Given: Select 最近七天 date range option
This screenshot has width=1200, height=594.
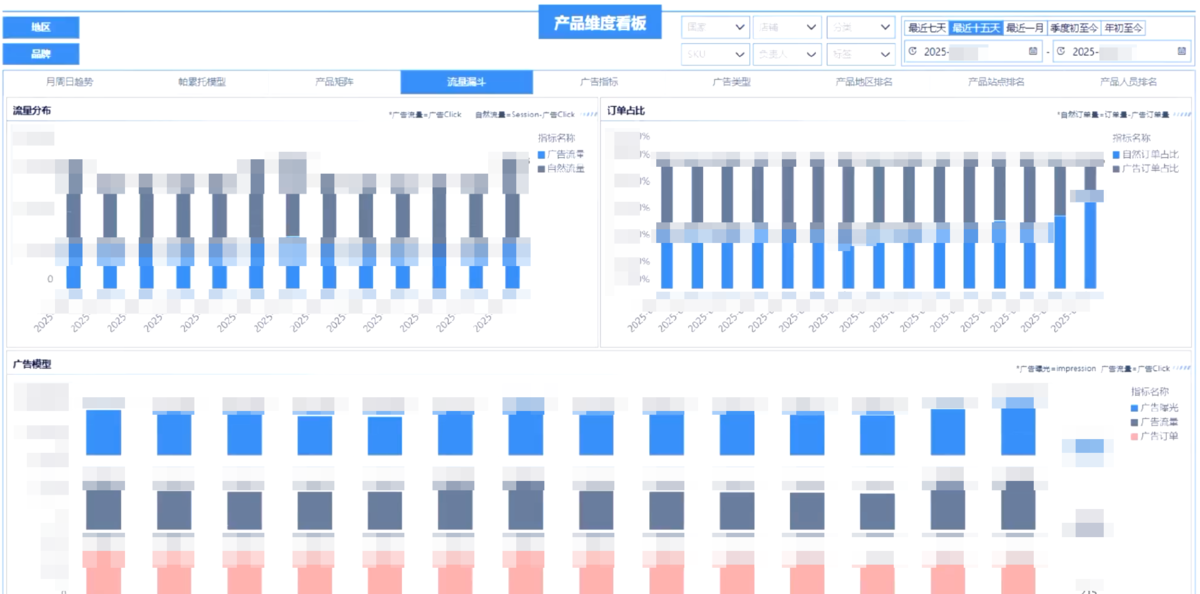Looking at the screenshot, I should (x=926, y=28).
